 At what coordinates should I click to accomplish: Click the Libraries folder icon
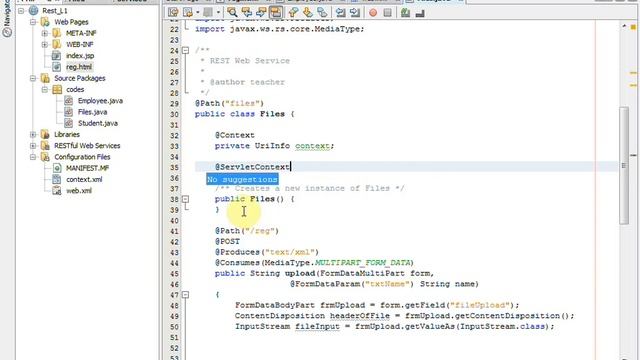(x=45, y=134)
